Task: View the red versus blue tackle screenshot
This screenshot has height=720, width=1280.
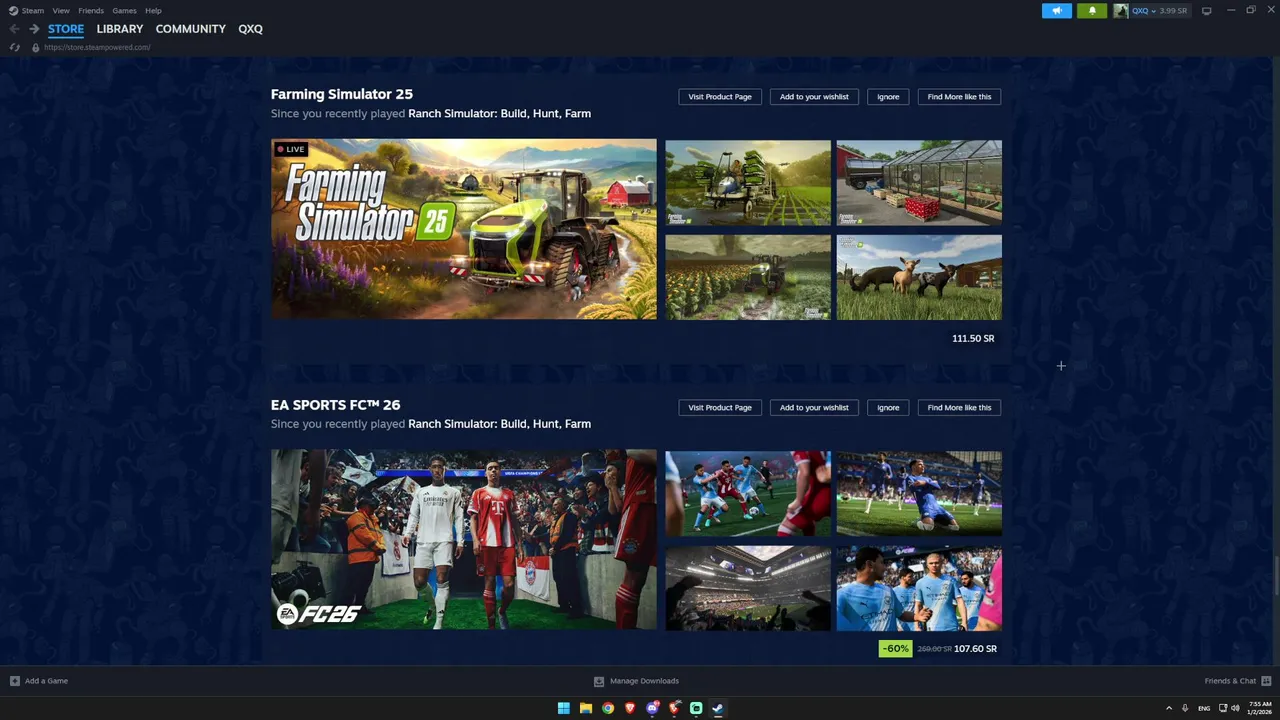Action: tap(748, 493)
